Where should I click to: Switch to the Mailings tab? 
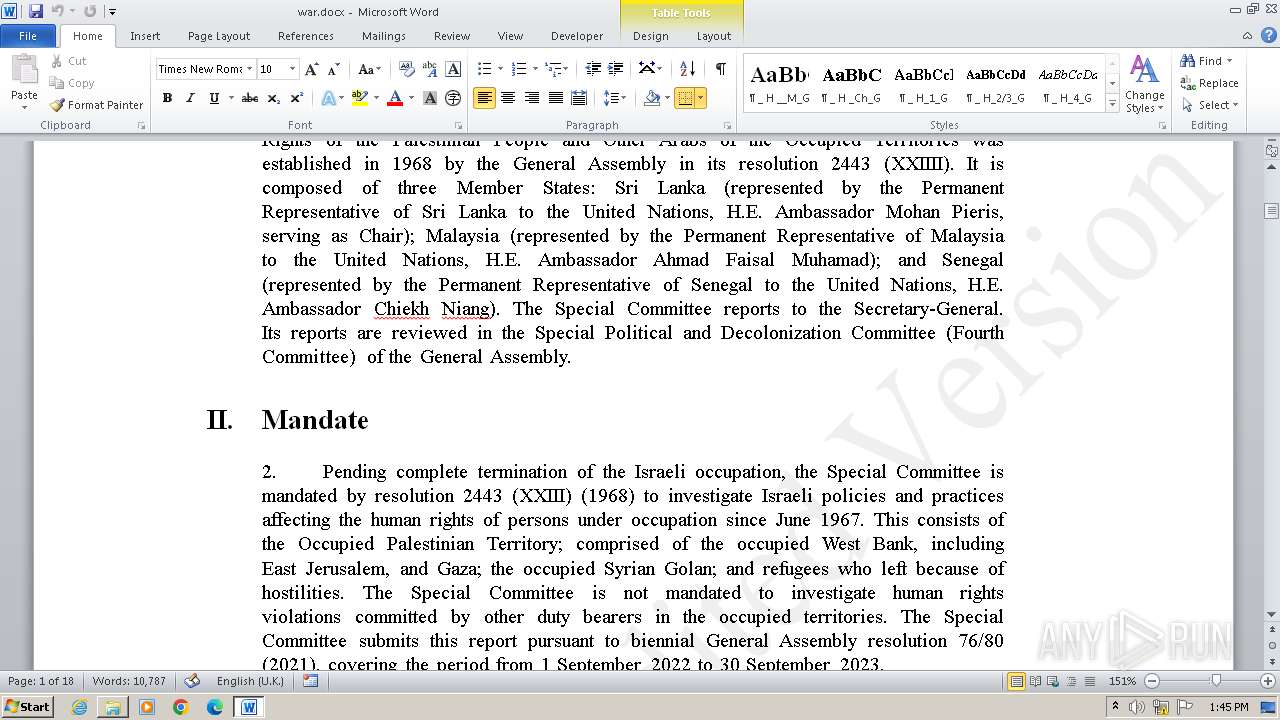(384, 36)
